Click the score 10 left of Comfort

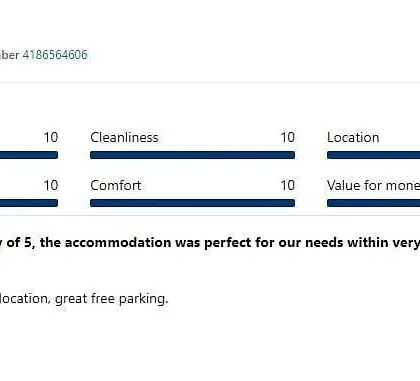pyautogui.click(x=51, y=185)
